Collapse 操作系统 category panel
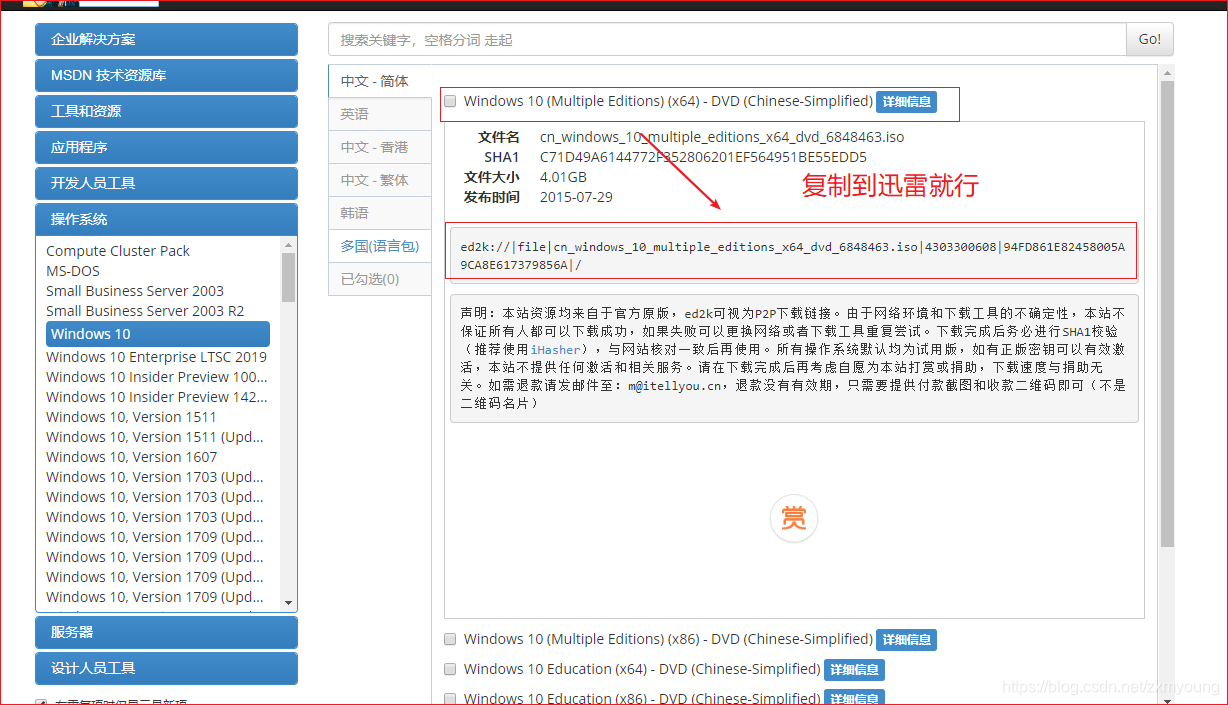The image size is (1228, 705). coord(166,220)
